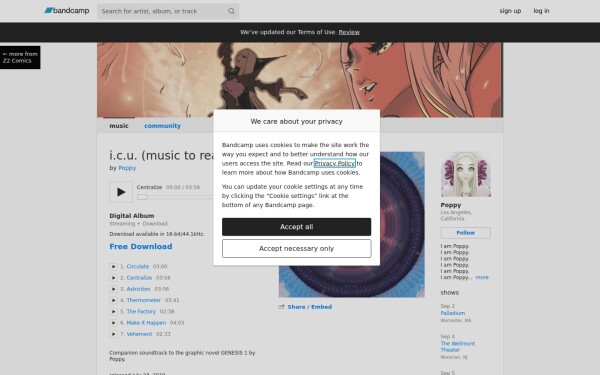
Task: Play track 5 The Factory
Action: (x=114, y=311)
